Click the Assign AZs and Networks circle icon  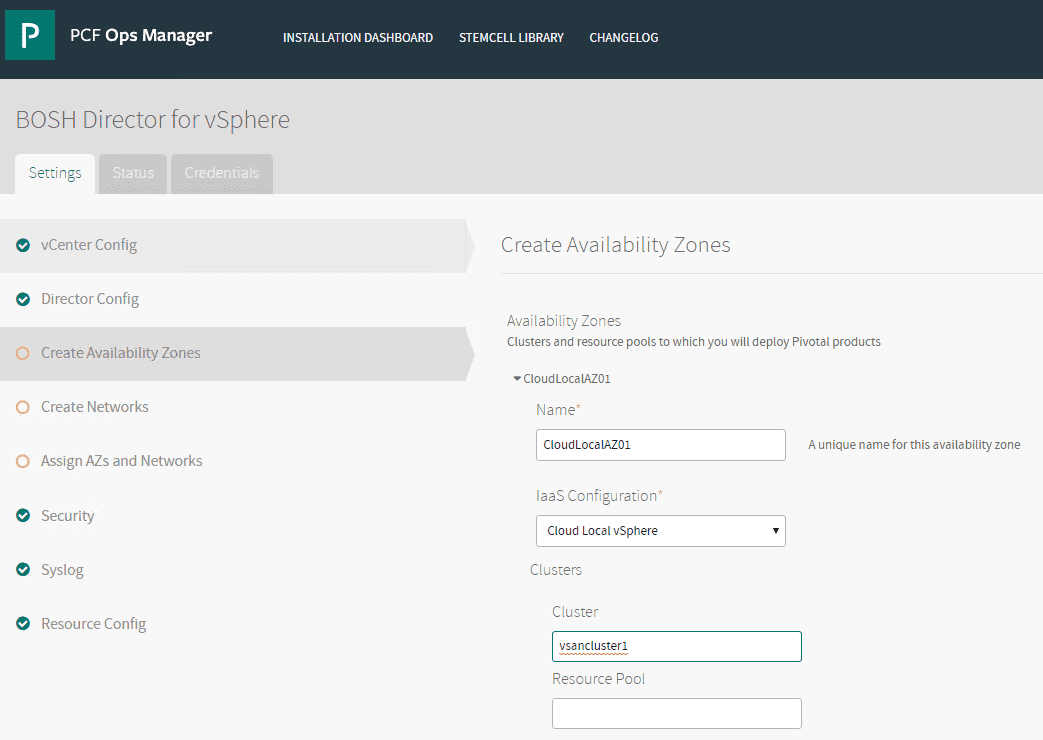tap(23, 461)
